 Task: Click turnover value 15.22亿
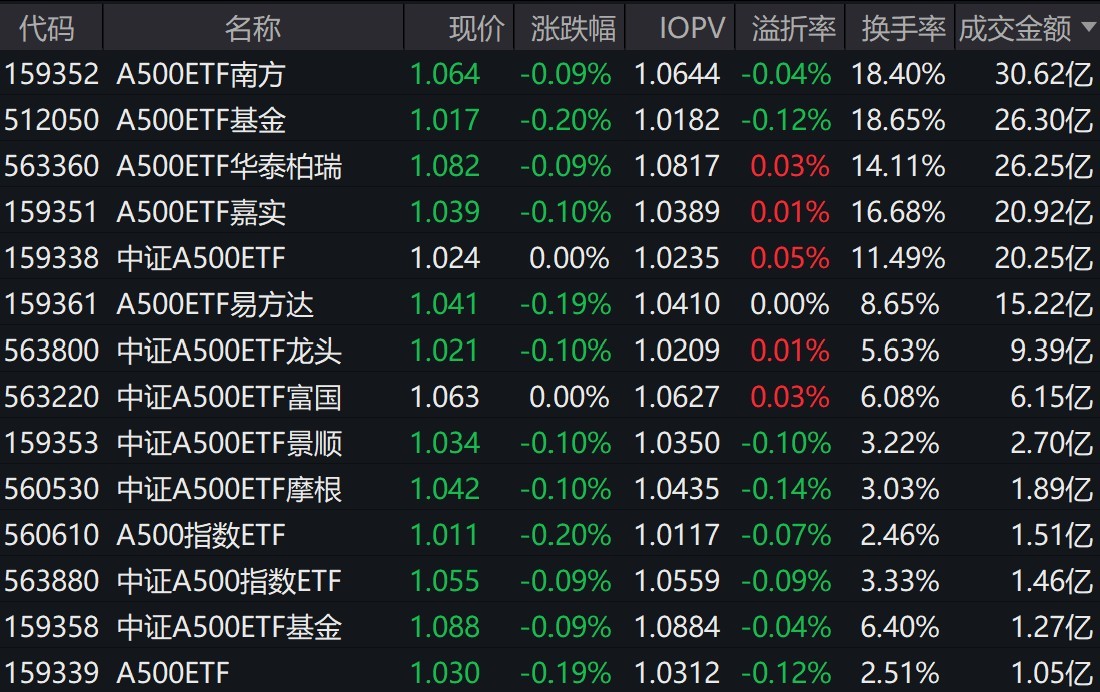1044,305
